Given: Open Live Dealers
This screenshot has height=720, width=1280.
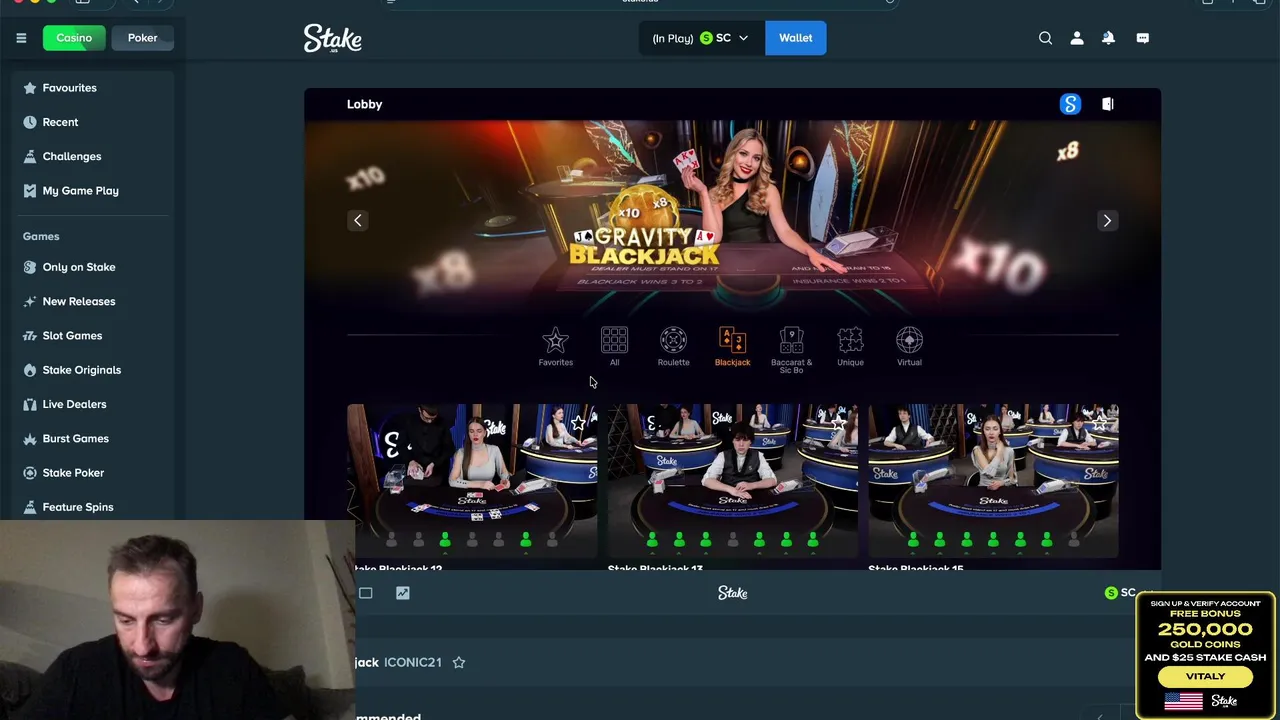Looking at the screenshot, I should (x=92, y=404).
